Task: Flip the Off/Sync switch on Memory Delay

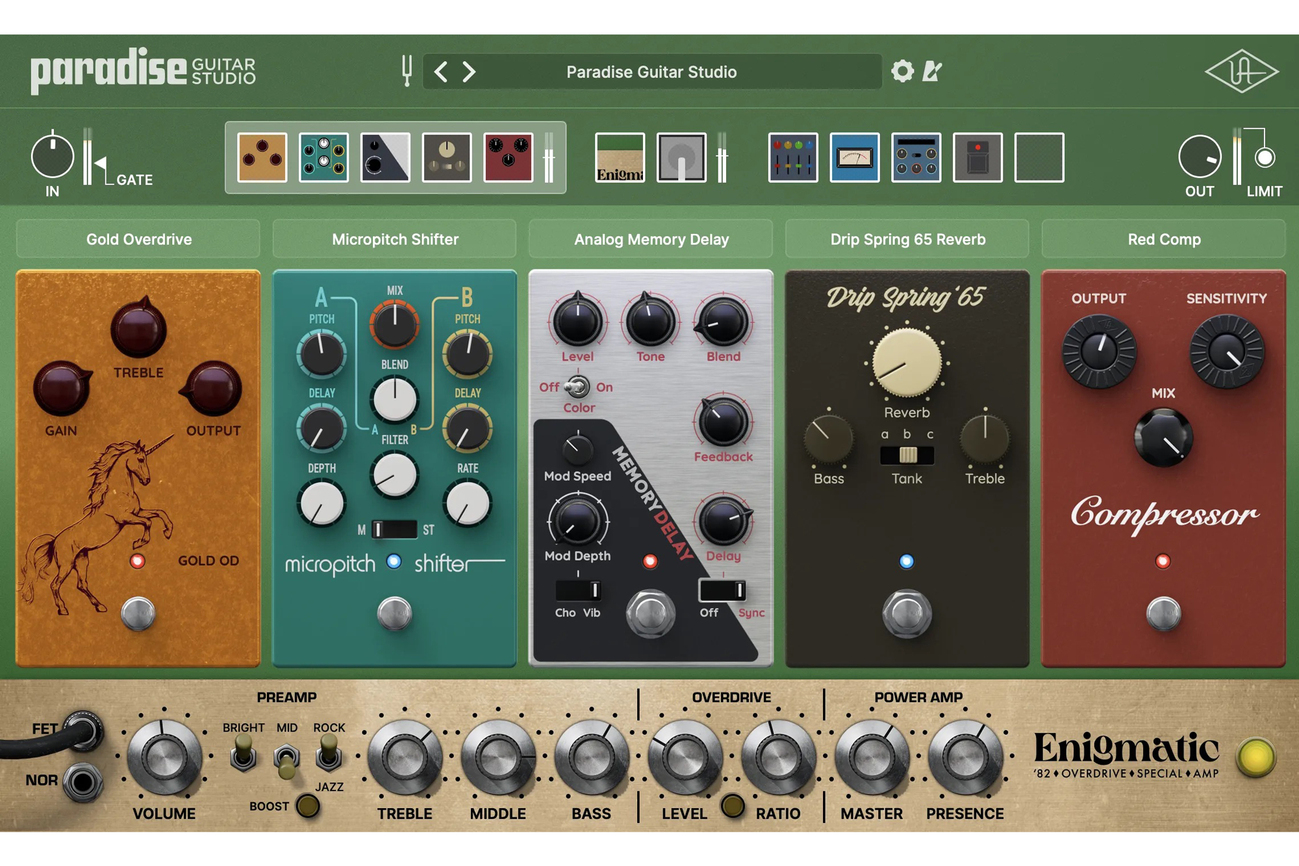Action: click(722, 590)
